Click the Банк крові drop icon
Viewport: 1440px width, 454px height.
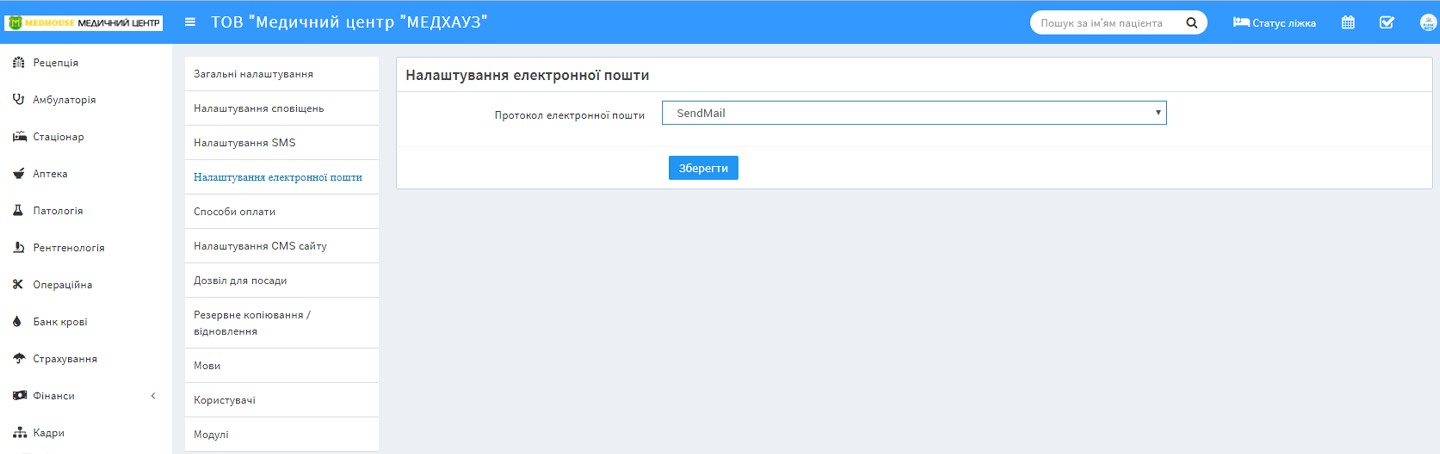click(x=18, y=322)
